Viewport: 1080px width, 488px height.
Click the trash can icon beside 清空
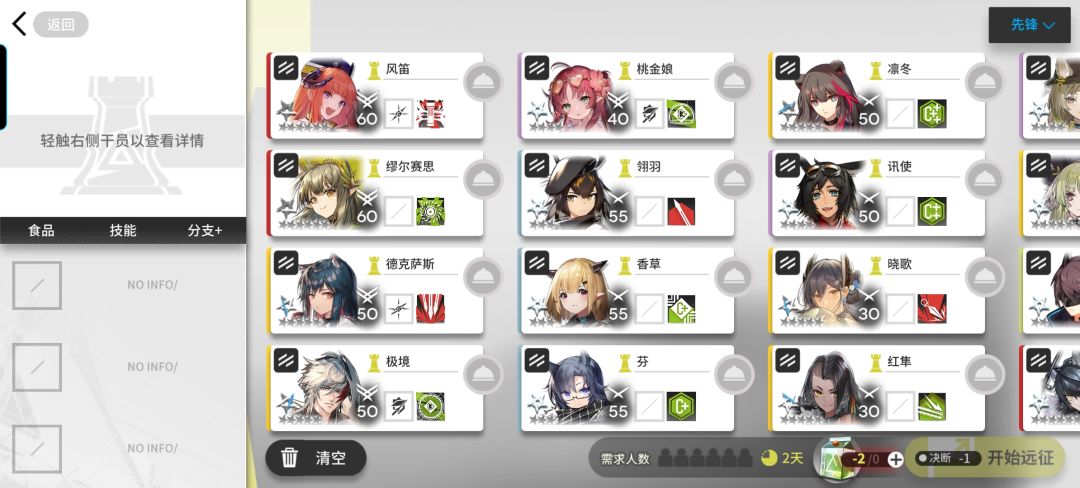[x=289, y=458]
